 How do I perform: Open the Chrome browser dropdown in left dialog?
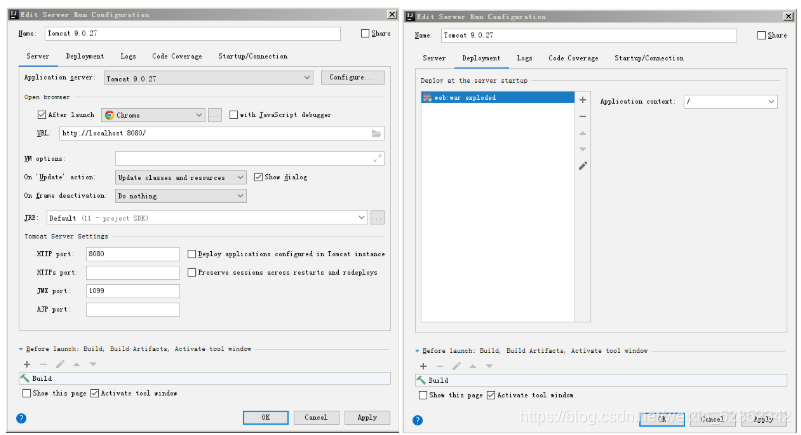pos(153,115)
